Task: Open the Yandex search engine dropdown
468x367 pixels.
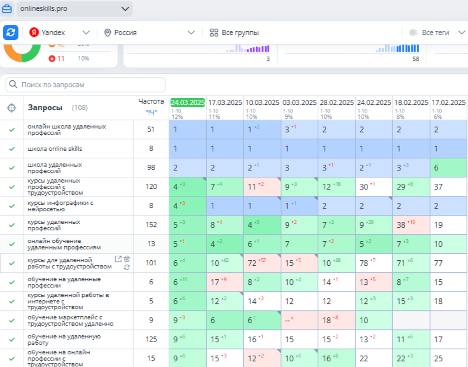Action: [x=86, y=32]
